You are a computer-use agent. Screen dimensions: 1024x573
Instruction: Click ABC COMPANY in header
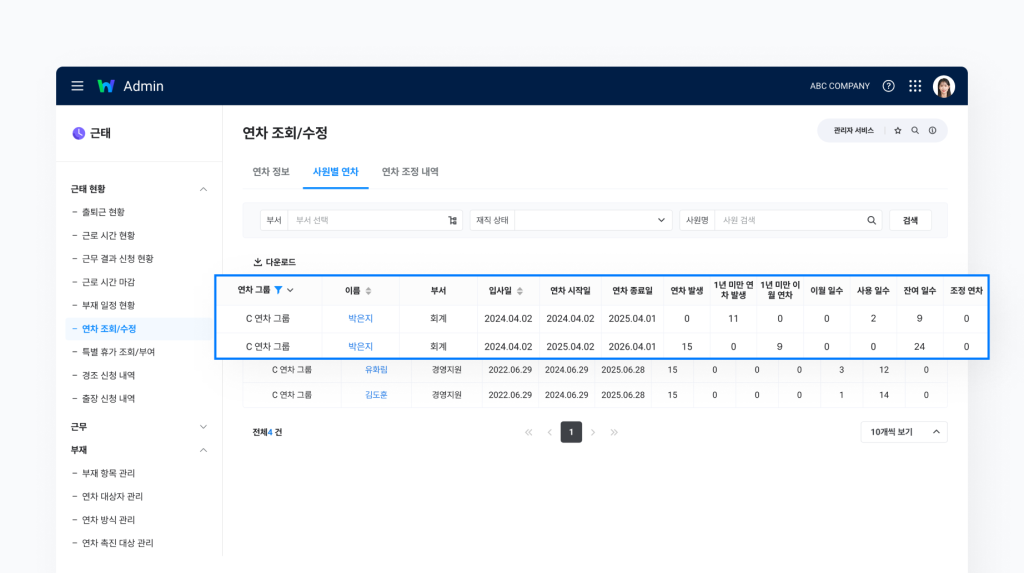[840, 86]
